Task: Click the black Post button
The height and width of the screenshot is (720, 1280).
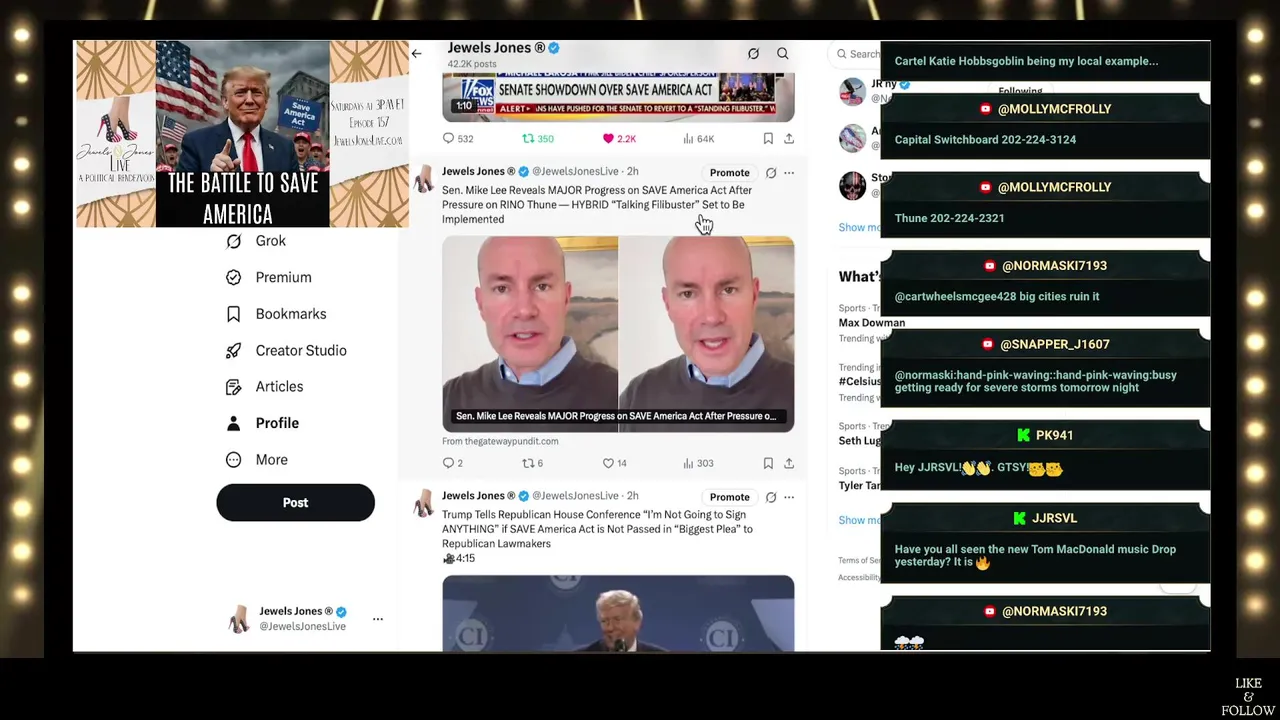Action: pos(295,503)
